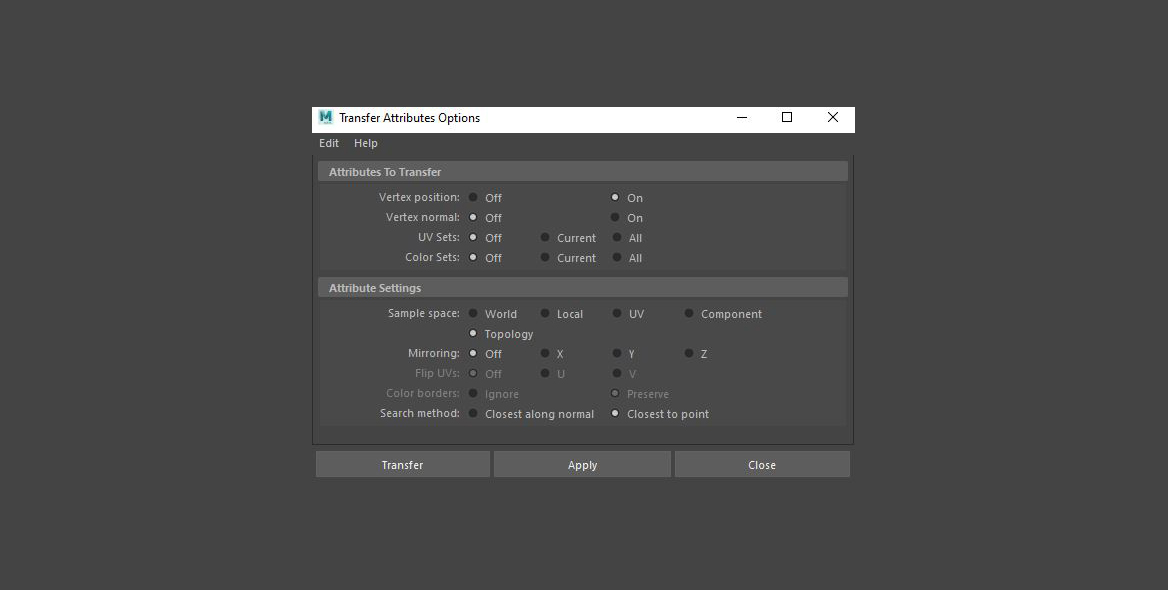Collapse the Attributes To Transfer section
This screenshot has height=590, width=1168.
[583, 171]
